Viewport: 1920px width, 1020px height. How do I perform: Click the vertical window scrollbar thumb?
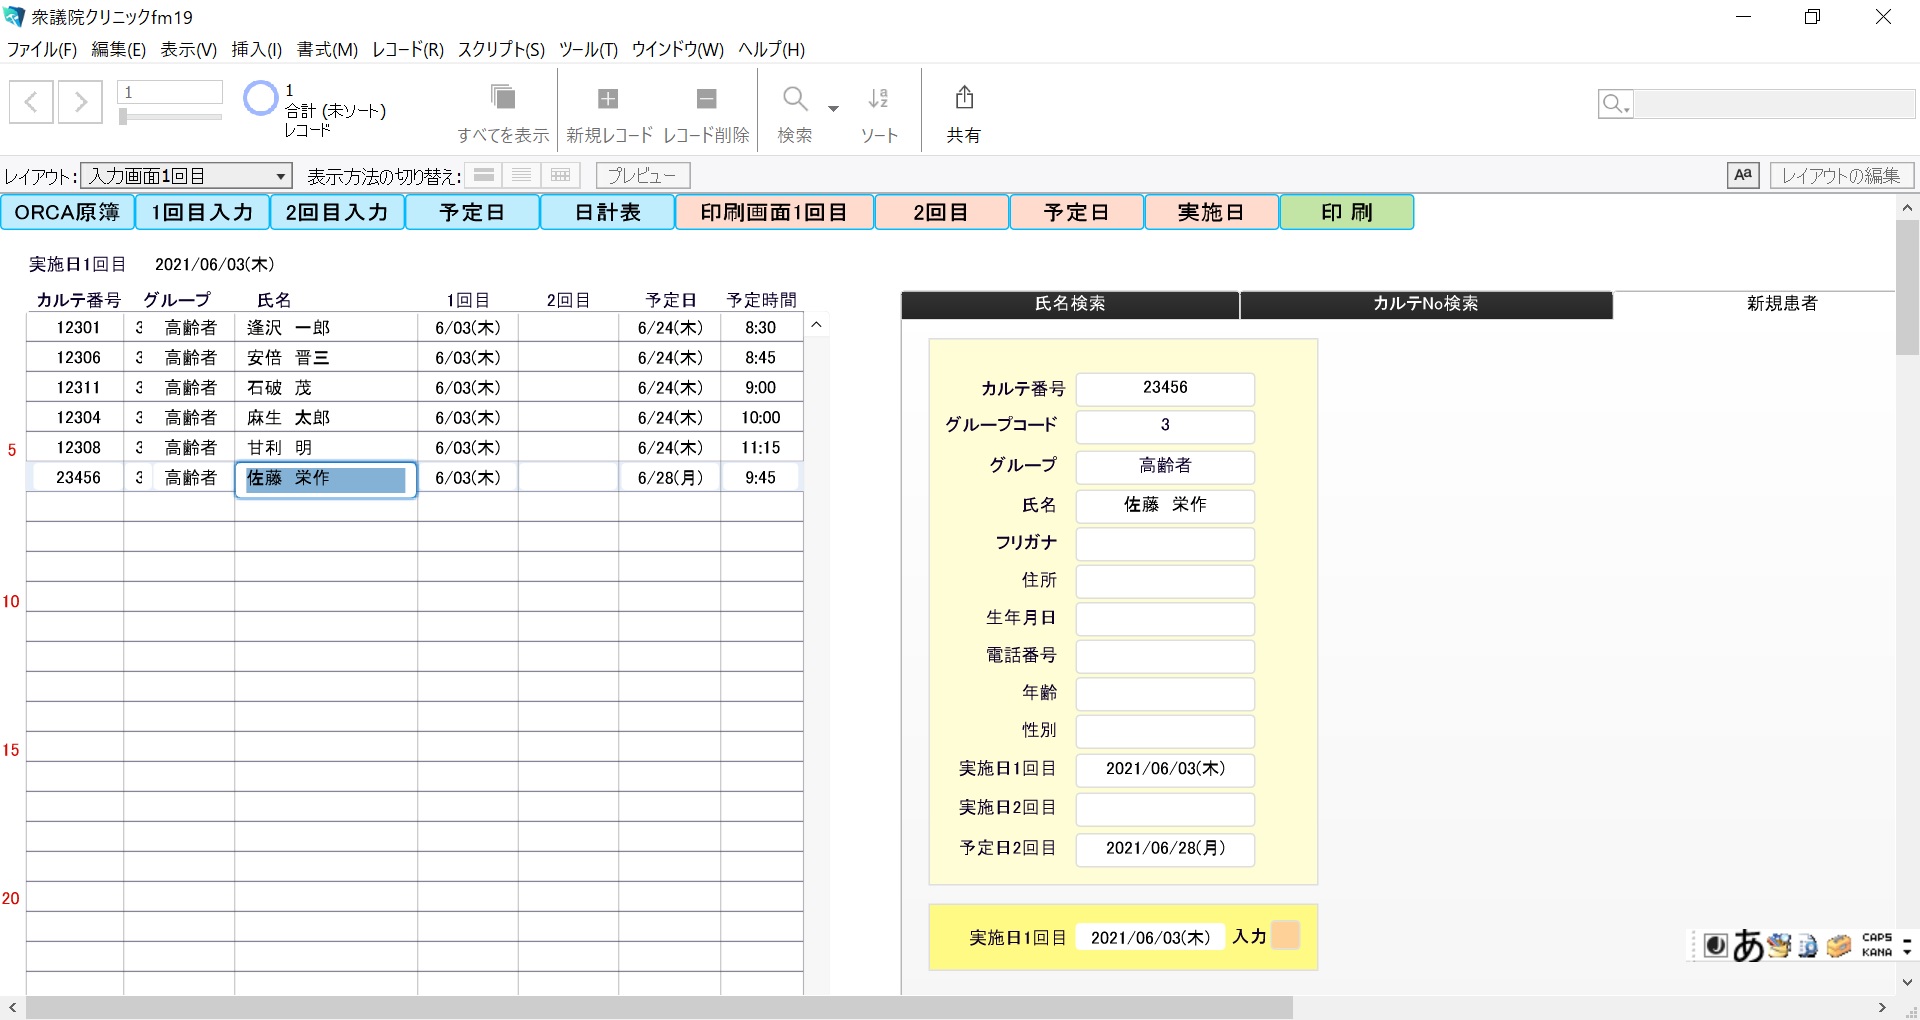1907,287
